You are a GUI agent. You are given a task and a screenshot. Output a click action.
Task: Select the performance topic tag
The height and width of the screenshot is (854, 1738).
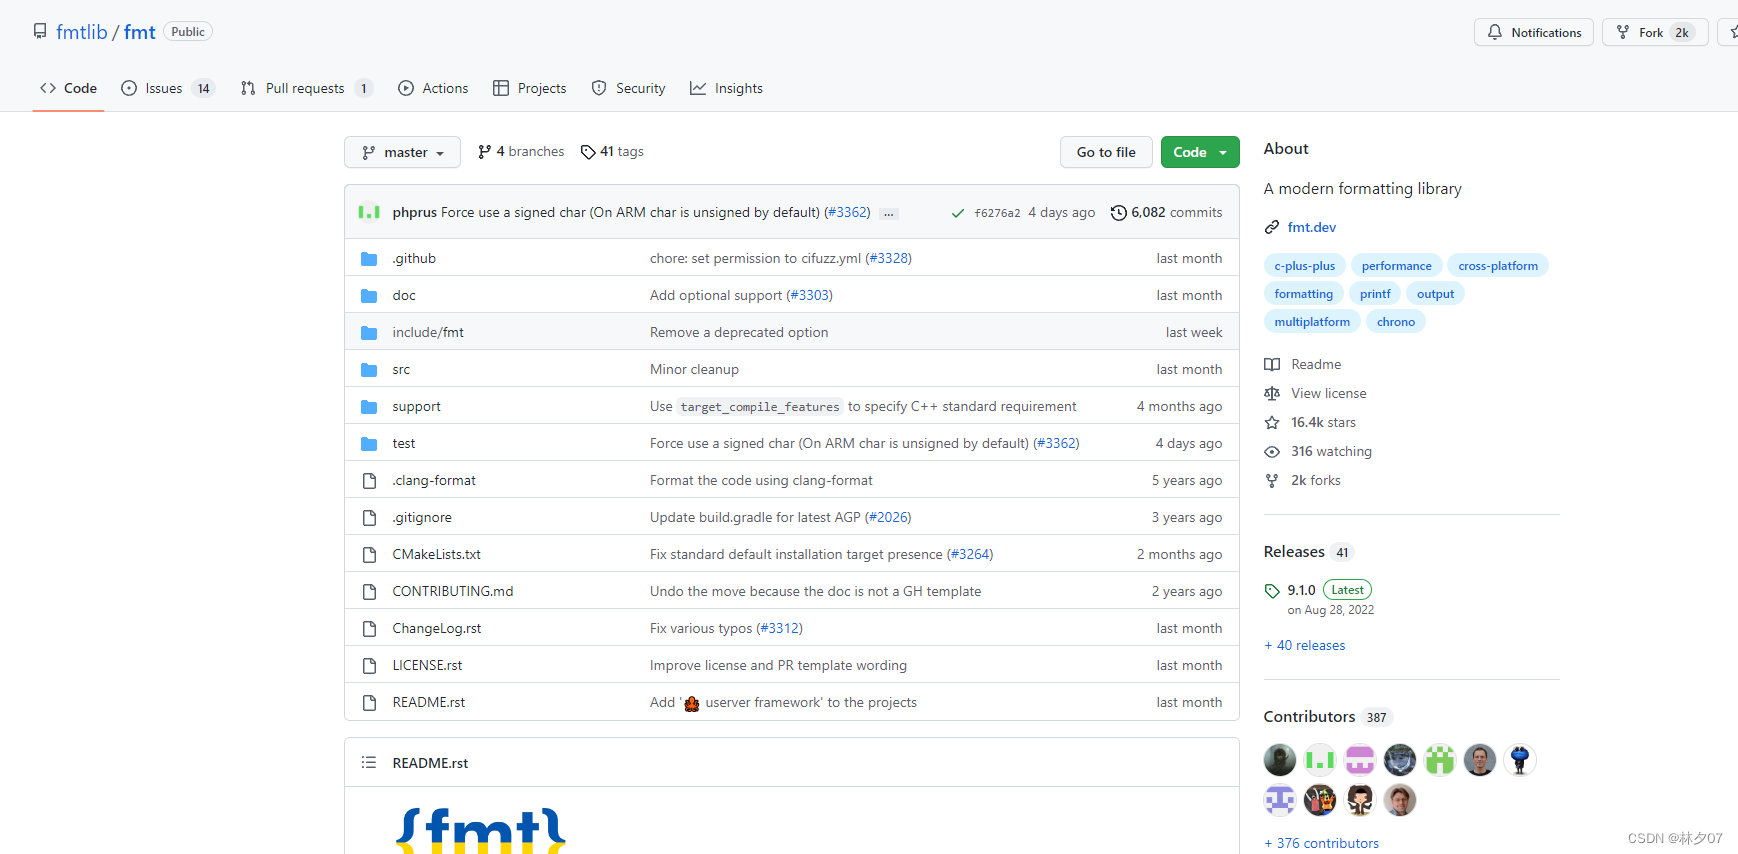point(1396,265)
